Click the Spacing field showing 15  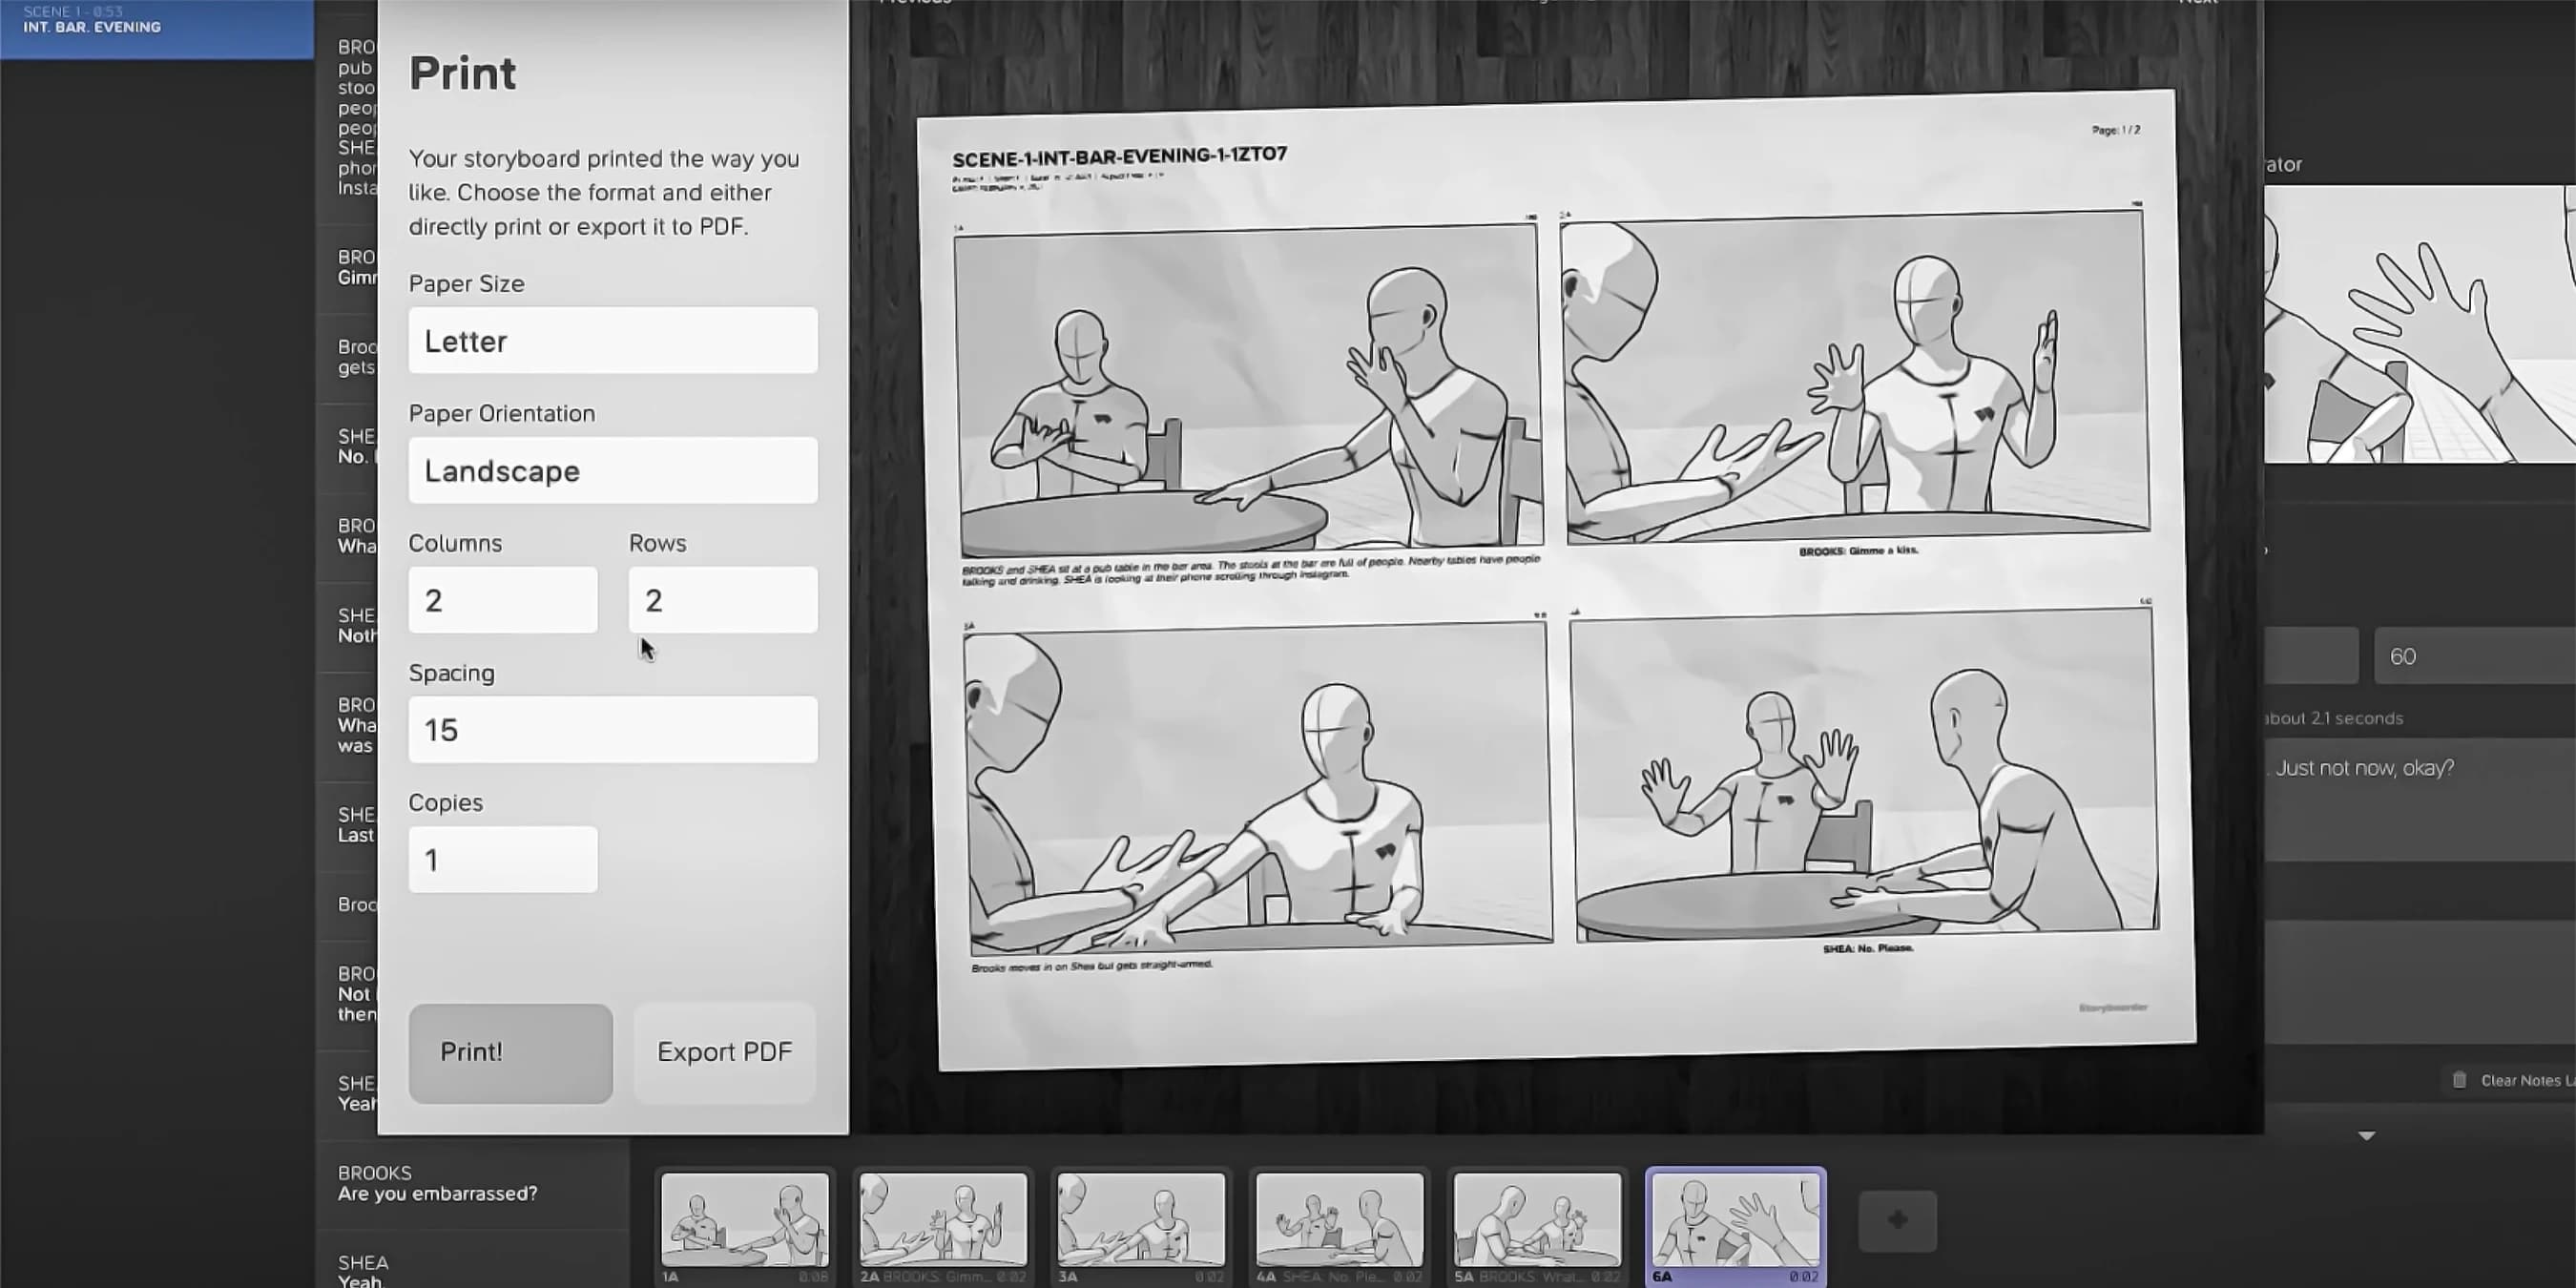coord(612,730)
